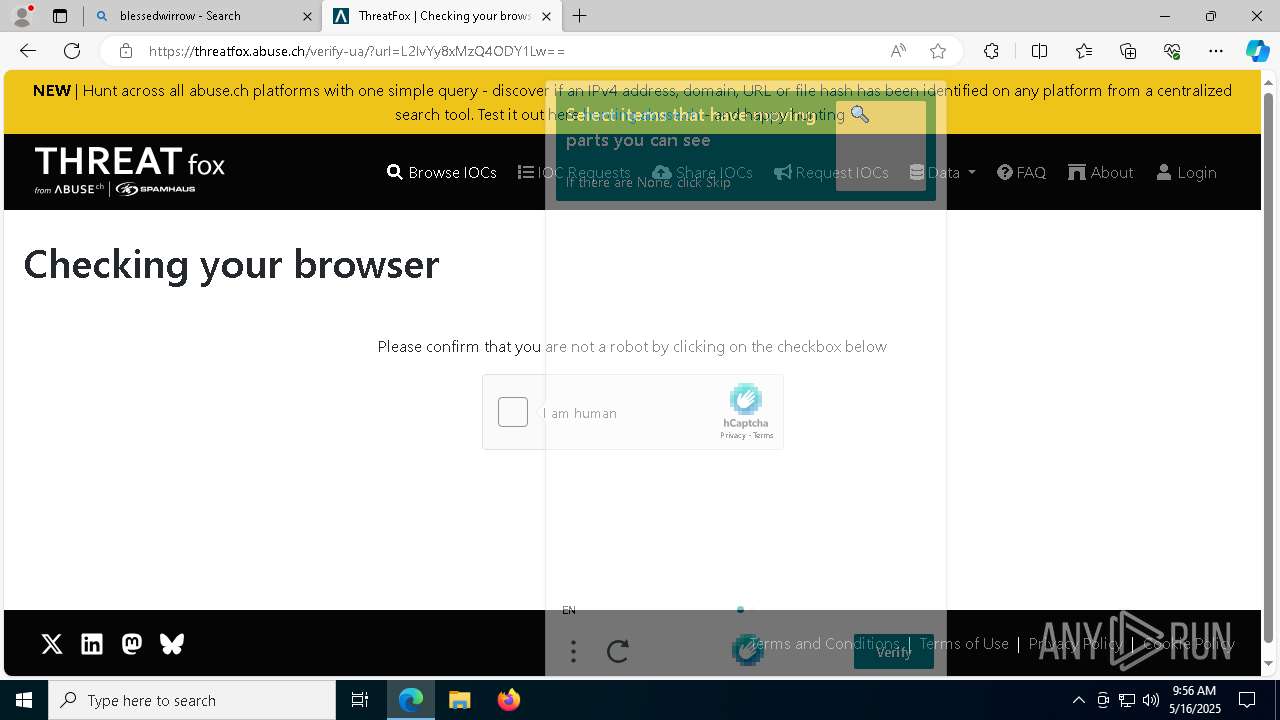The image size is (1280, 720).
Task: Open Browser essentials
Action: (x=1172, y=51)
